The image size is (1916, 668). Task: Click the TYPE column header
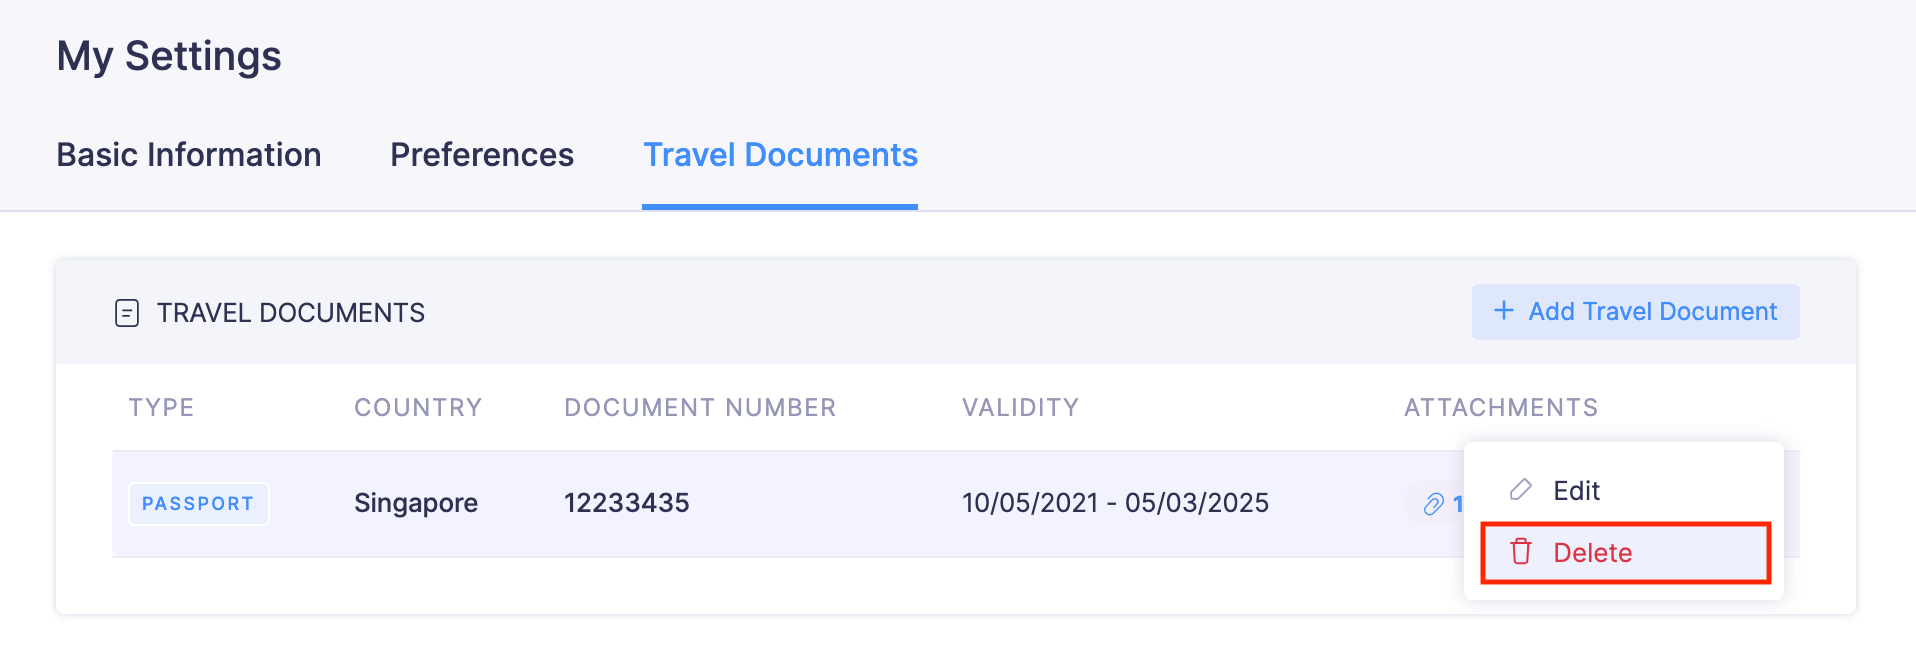pyautogui.click(x=161, y=408)
